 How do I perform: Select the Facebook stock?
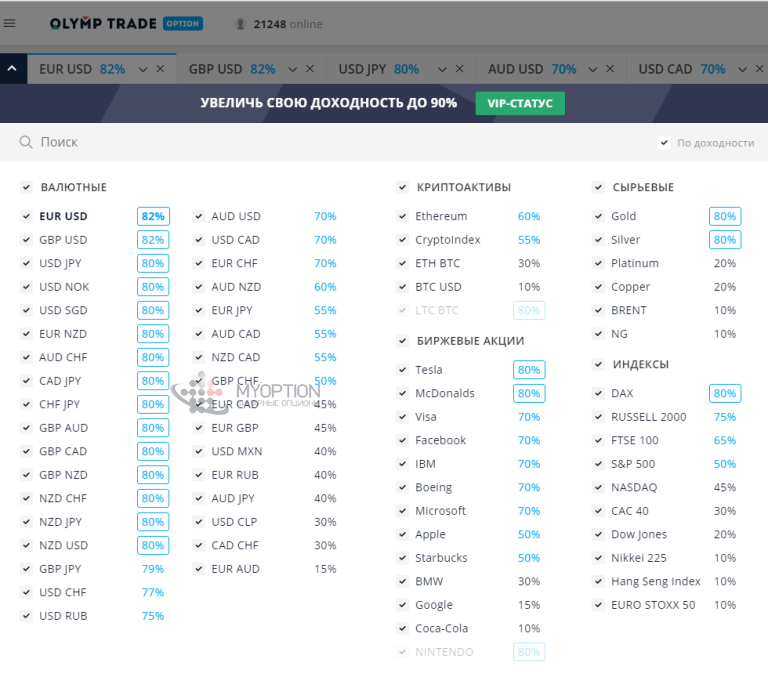(440, 440)
